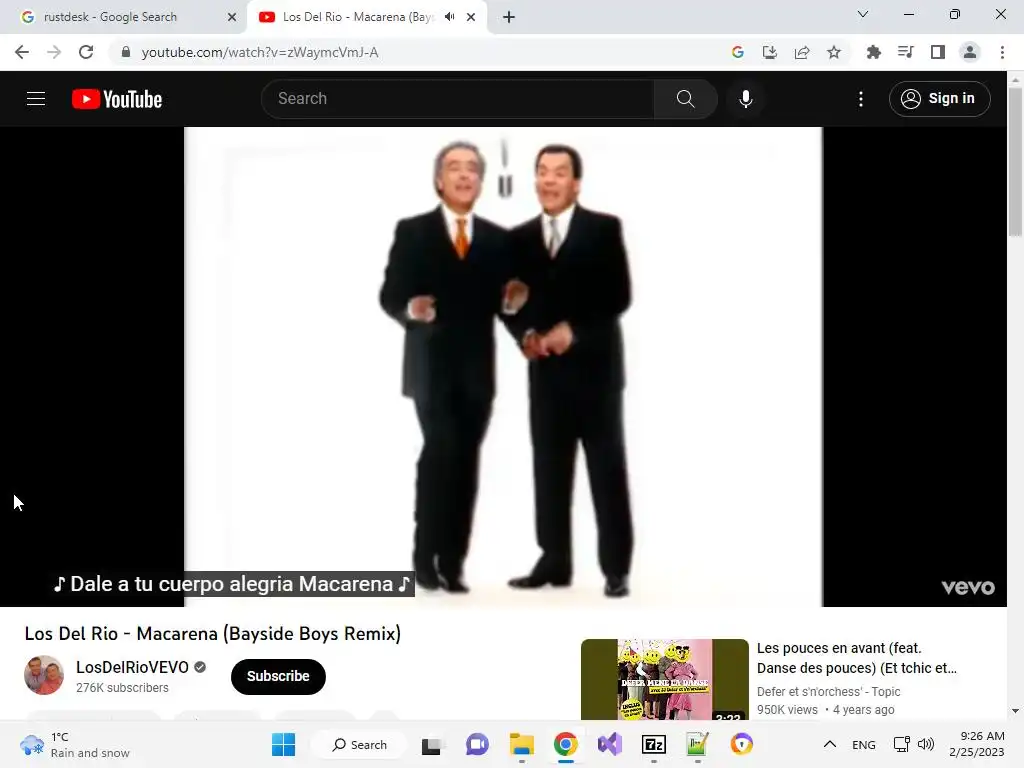Image resolution: width=1024 pixels, height=768 pixels.
Task: Go forward in browser history
Action: point(54,52)
